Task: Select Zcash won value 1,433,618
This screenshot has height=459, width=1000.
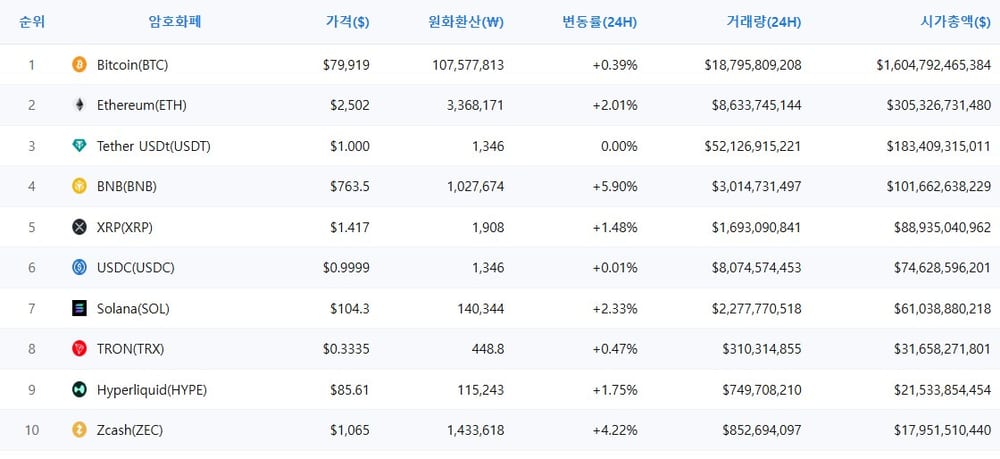Action: tap(476, 431)
